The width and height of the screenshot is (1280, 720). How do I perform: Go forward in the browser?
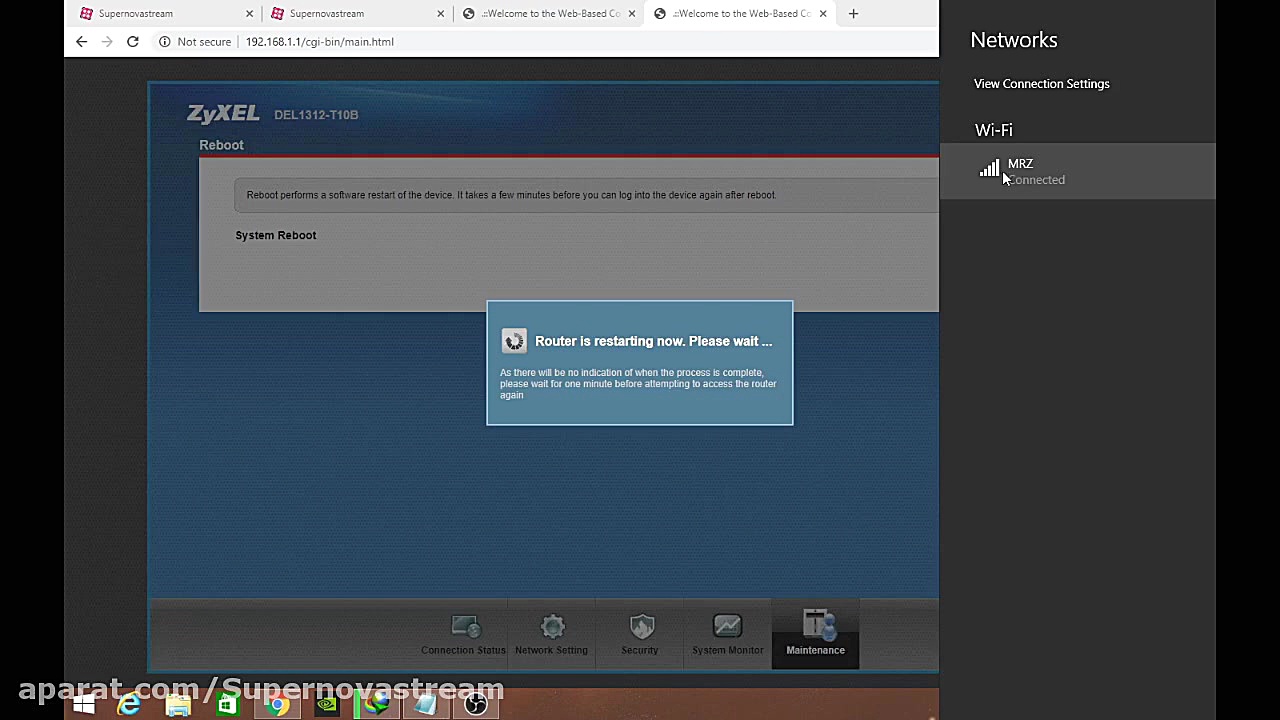pos(107,42)
